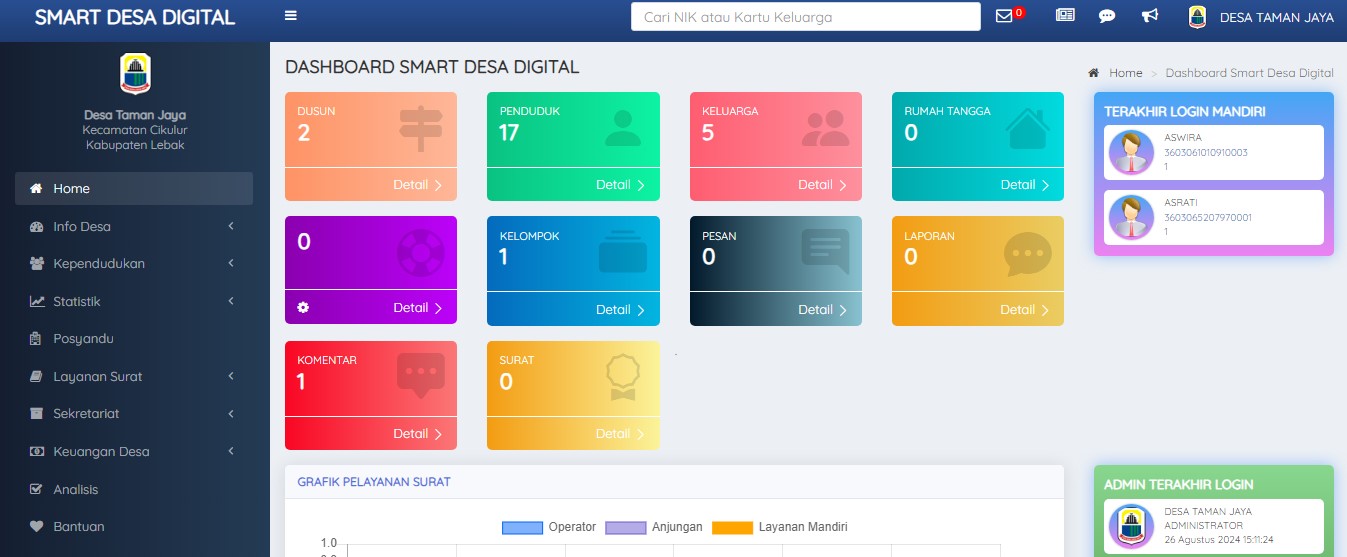Click the NIK search input field
Viewport: 1347px width, 557px height.
tap(805, 17)
